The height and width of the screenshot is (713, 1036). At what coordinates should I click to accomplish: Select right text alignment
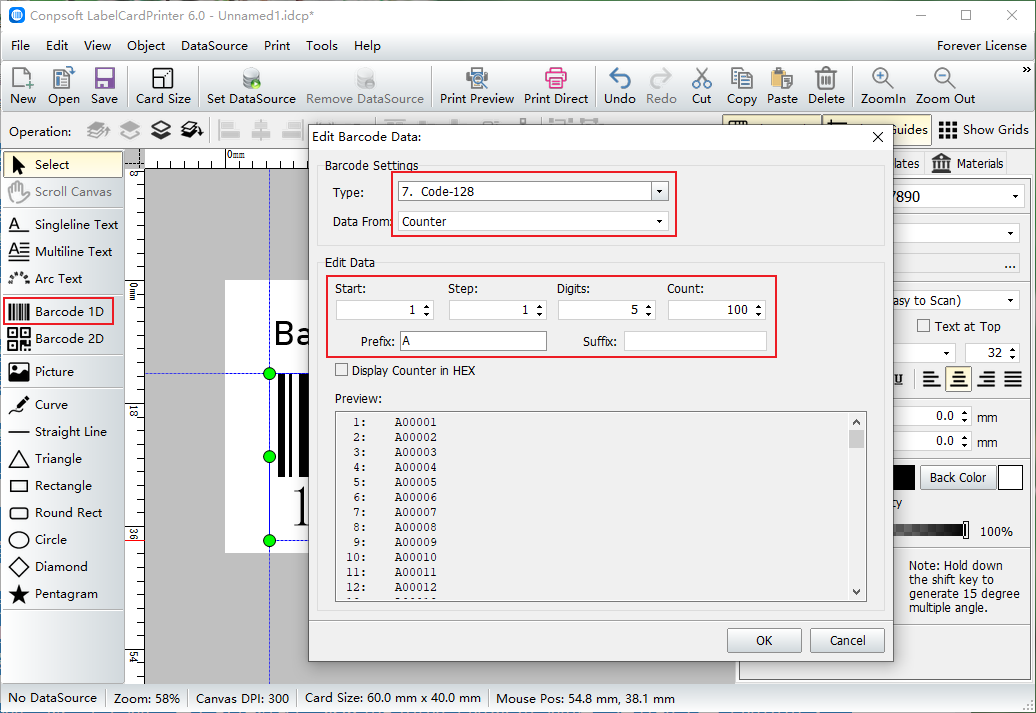click(x=986, y=379)
